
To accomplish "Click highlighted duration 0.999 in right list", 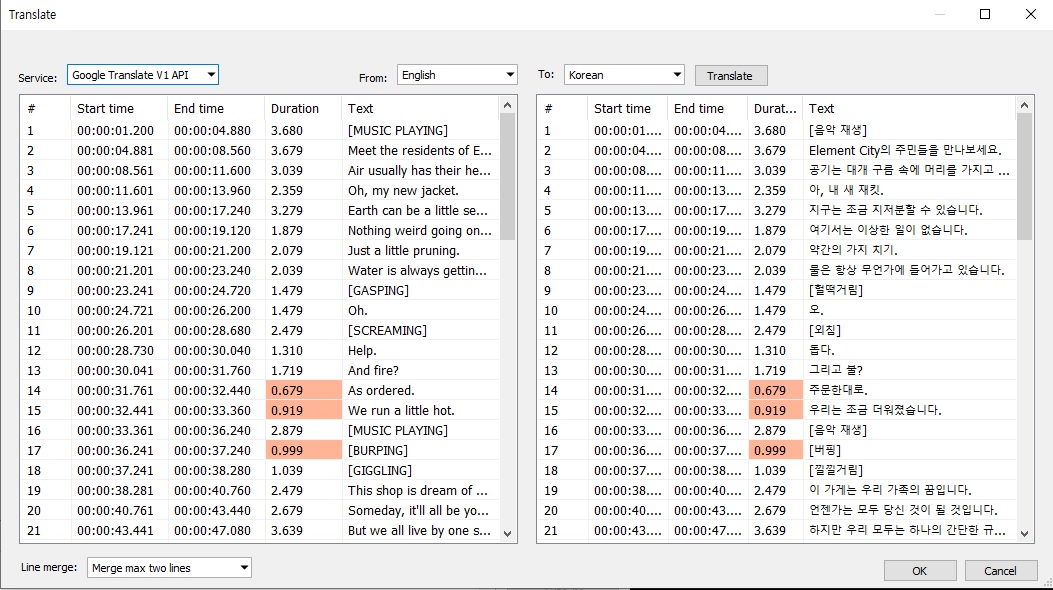I will point(776,450).
